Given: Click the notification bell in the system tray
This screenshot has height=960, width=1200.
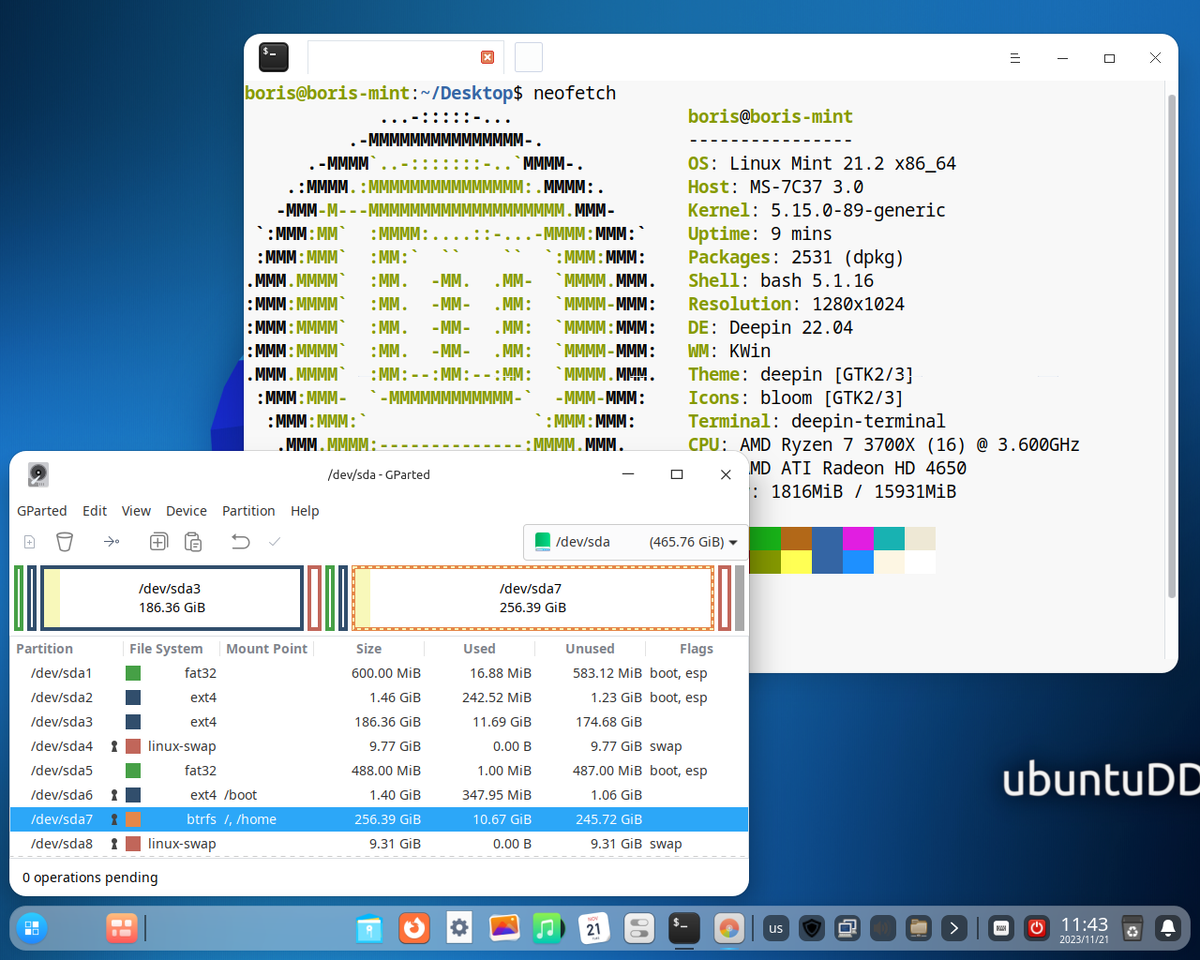Looking at the screenshot, I should coord(1168,928).
